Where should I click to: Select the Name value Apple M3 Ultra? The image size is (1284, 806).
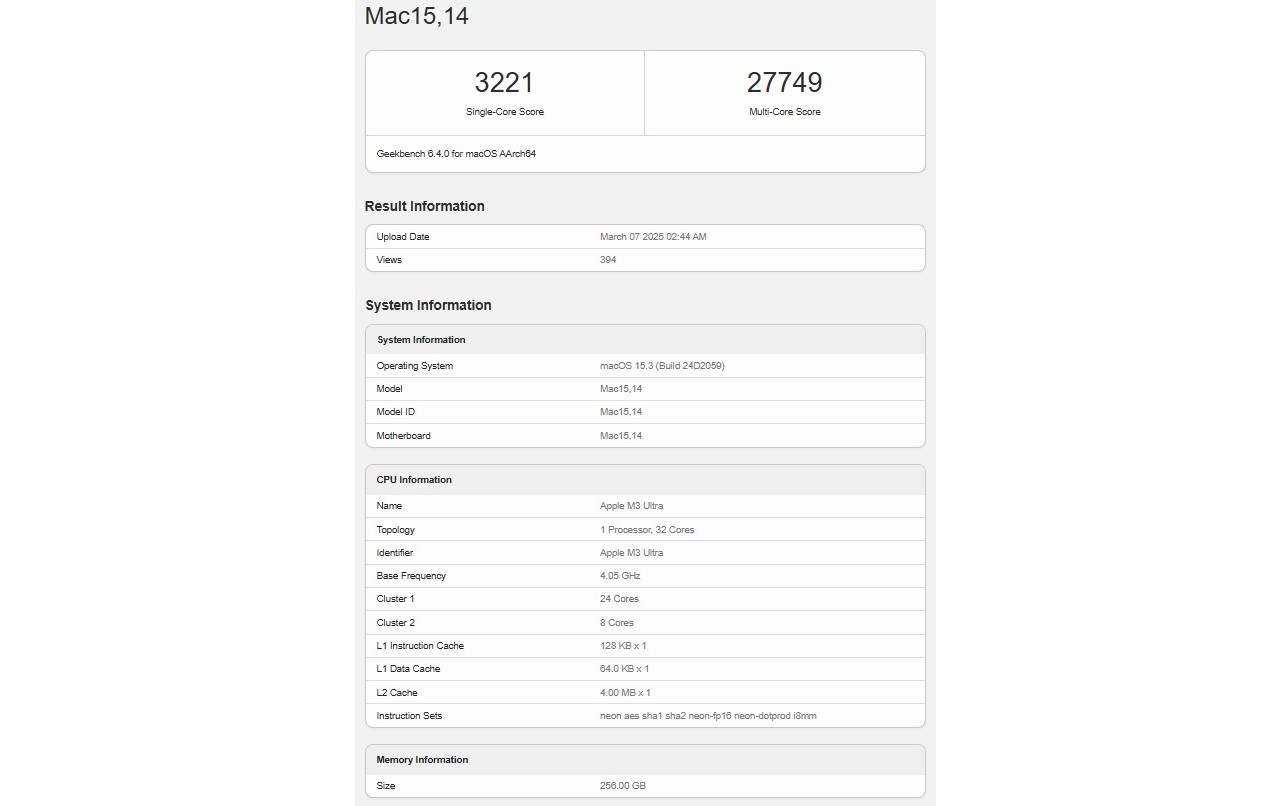click(x=631, y=506)
